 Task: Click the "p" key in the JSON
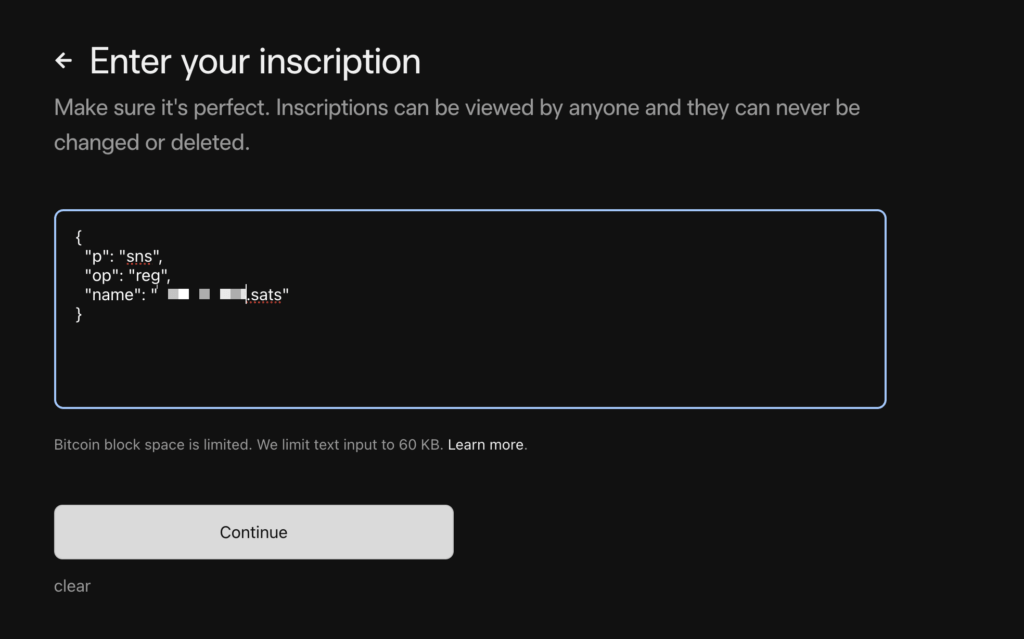pos(97,256)
